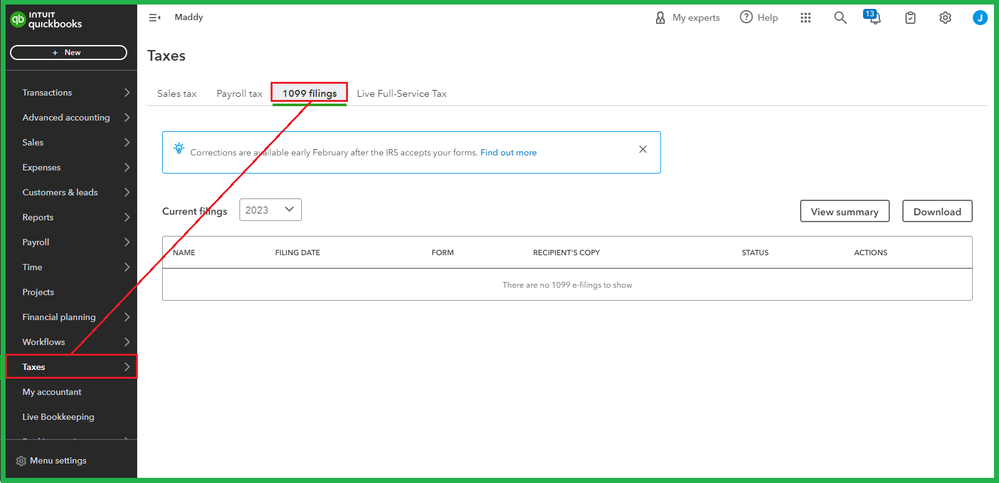Open View summary
Image resolution: width=999 pixels, height=483 pixels.
pyautogui.click(x=844, y=212)
